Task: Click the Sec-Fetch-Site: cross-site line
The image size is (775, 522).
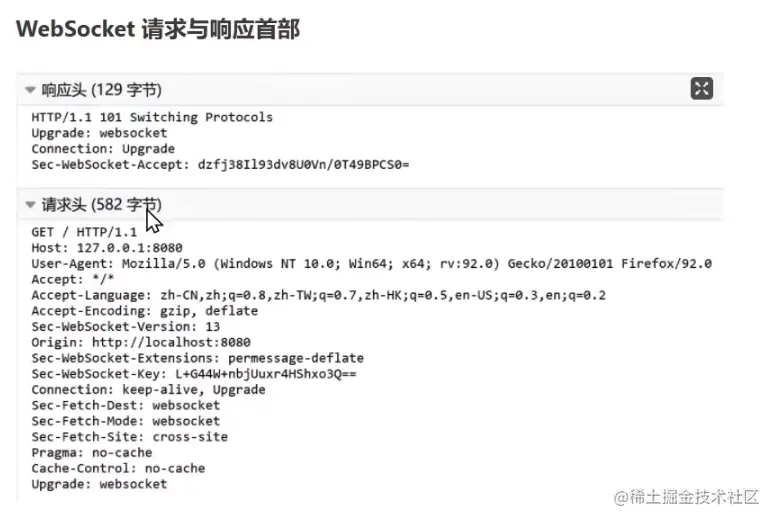Action: (129, 436)
